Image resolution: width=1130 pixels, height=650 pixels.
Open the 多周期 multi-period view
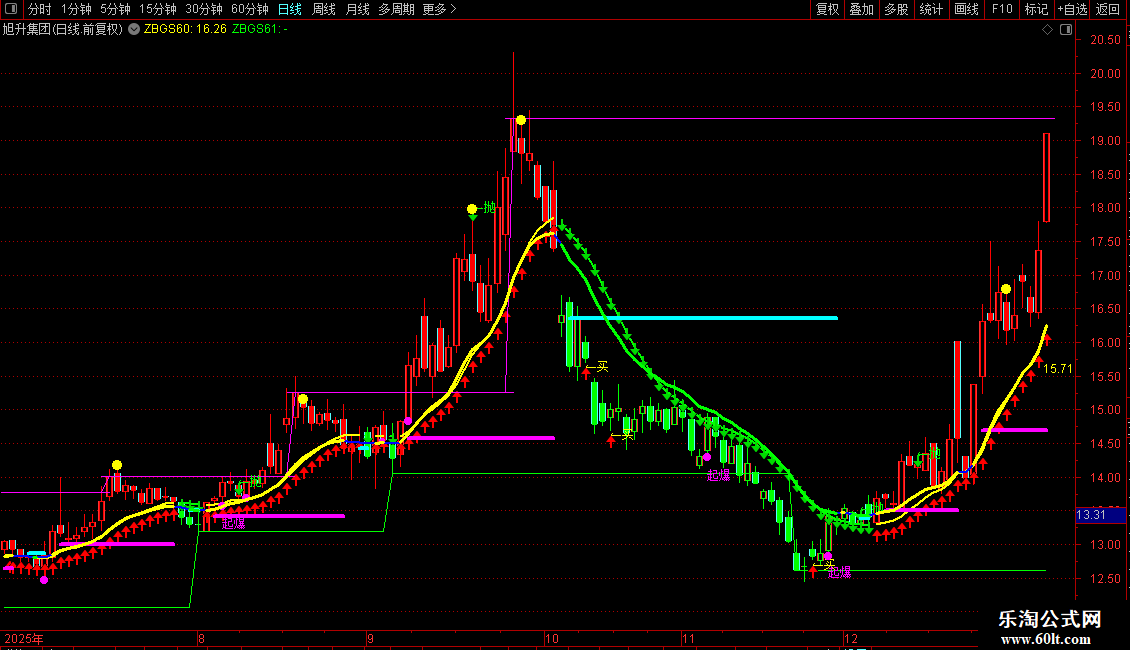point(396,9)
